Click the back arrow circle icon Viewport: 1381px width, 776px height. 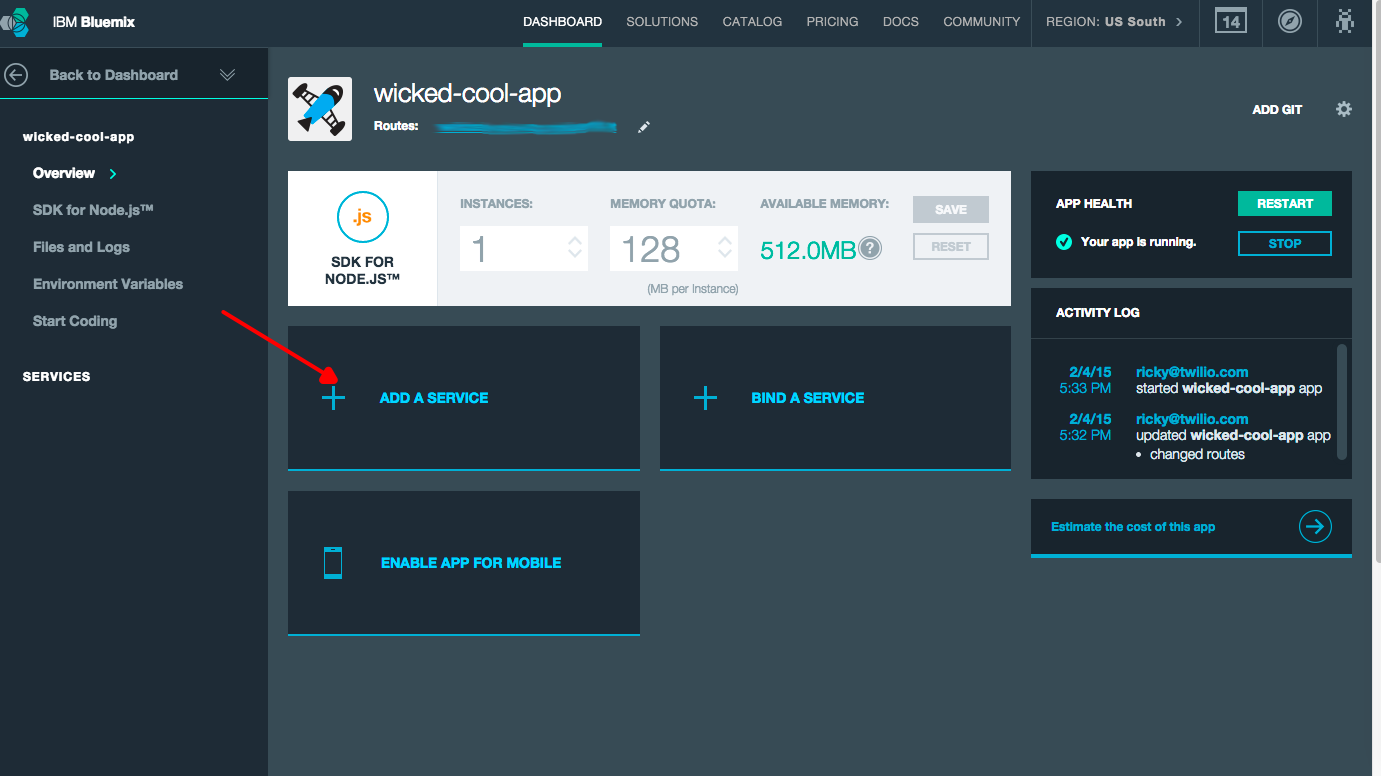tap(15, 74)
